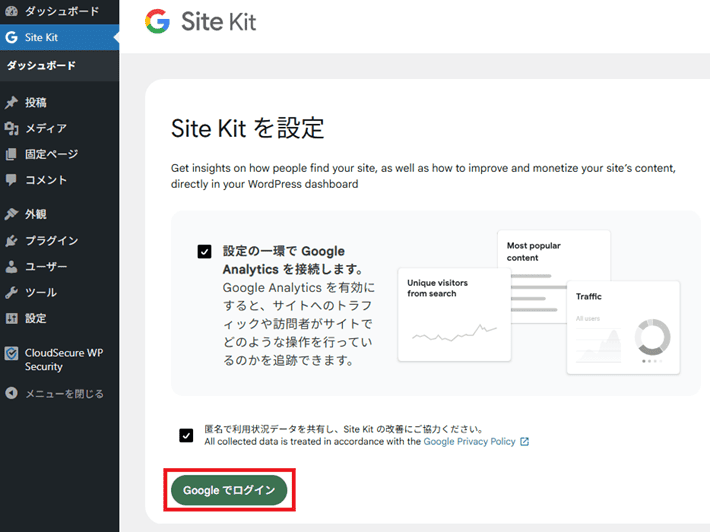Viewport: 710px width, 532px height.
Task: Click the Traffic preview card
Action: [x=623, y=327]
